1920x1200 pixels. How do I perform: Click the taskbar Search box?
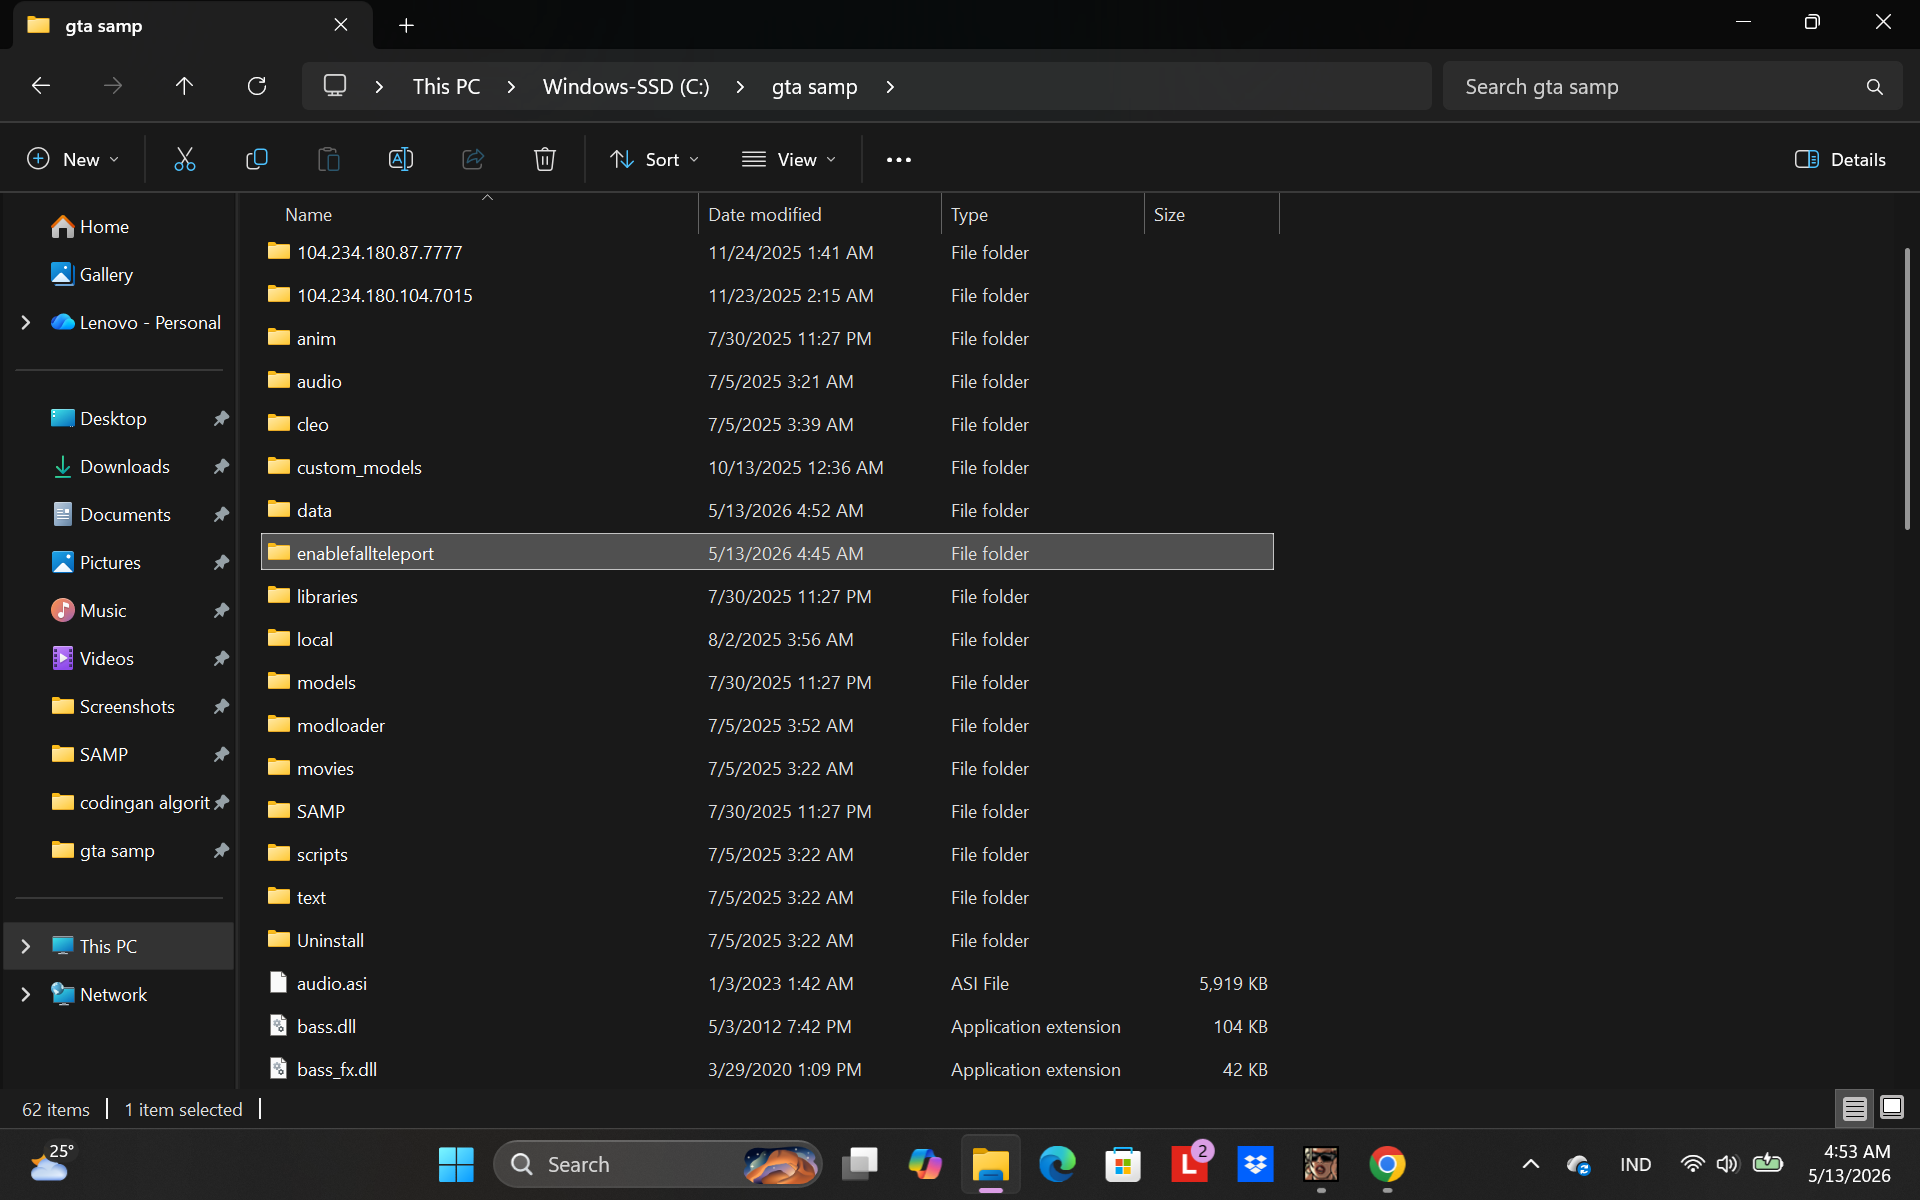point(657,1164)
